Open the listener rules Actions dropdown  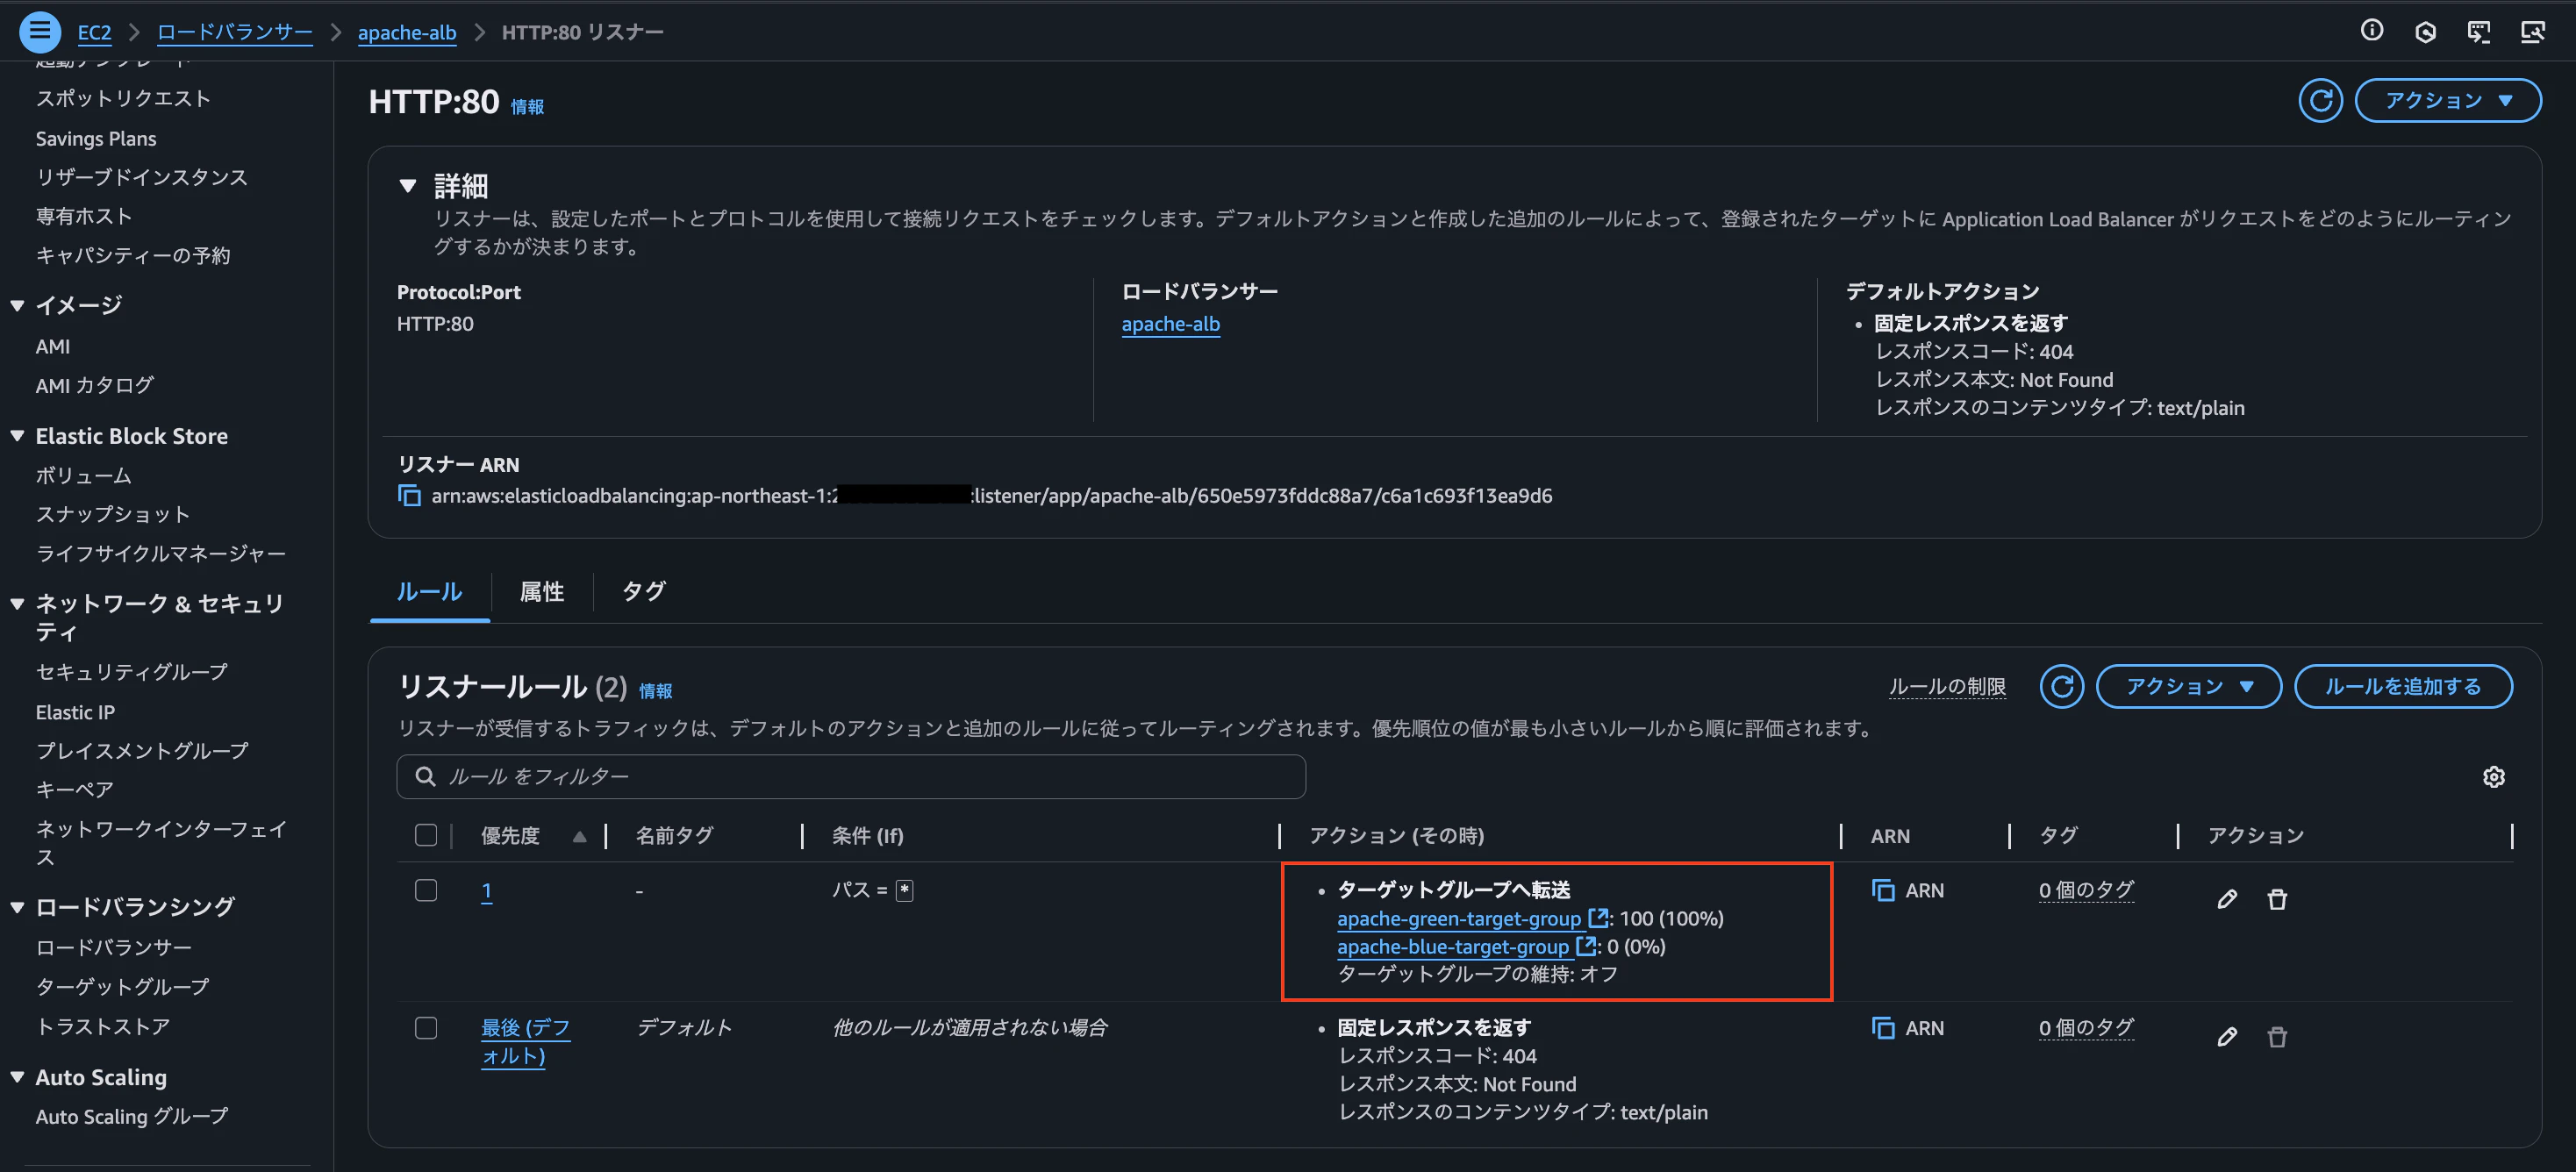click(x=2188, y=686)
